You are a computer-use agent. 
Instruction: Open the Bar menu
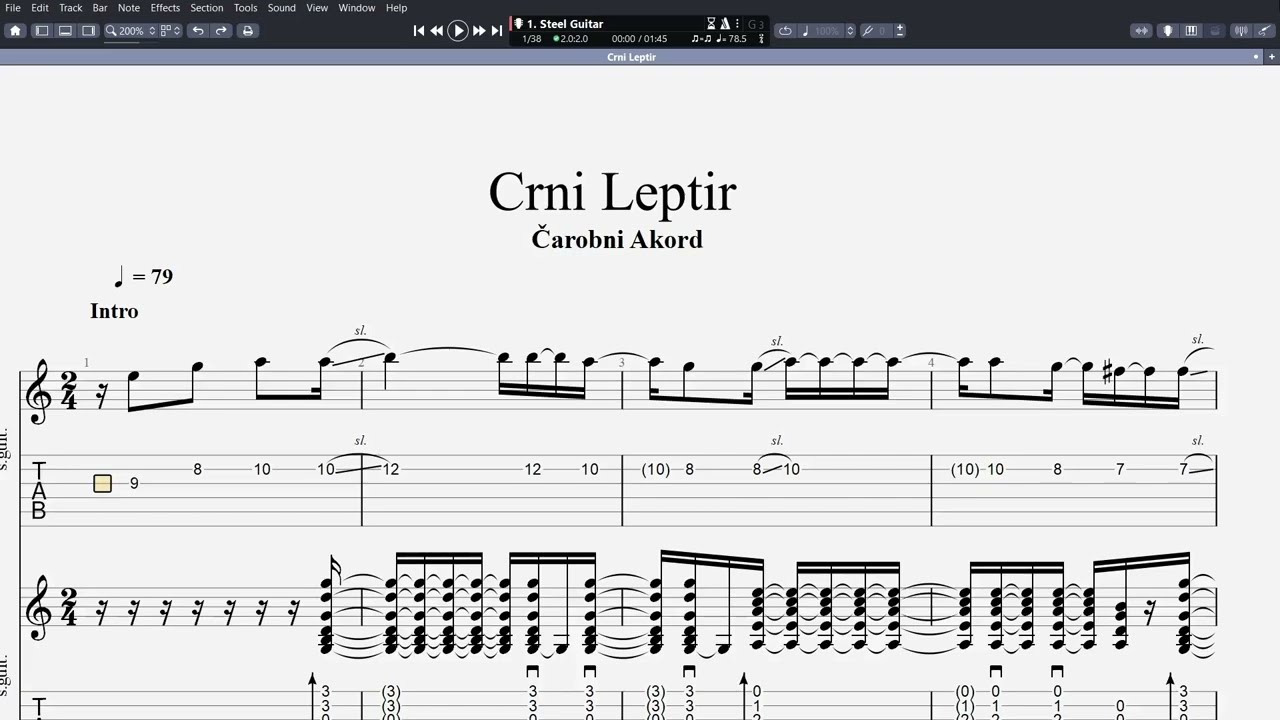tap(100, 8)
